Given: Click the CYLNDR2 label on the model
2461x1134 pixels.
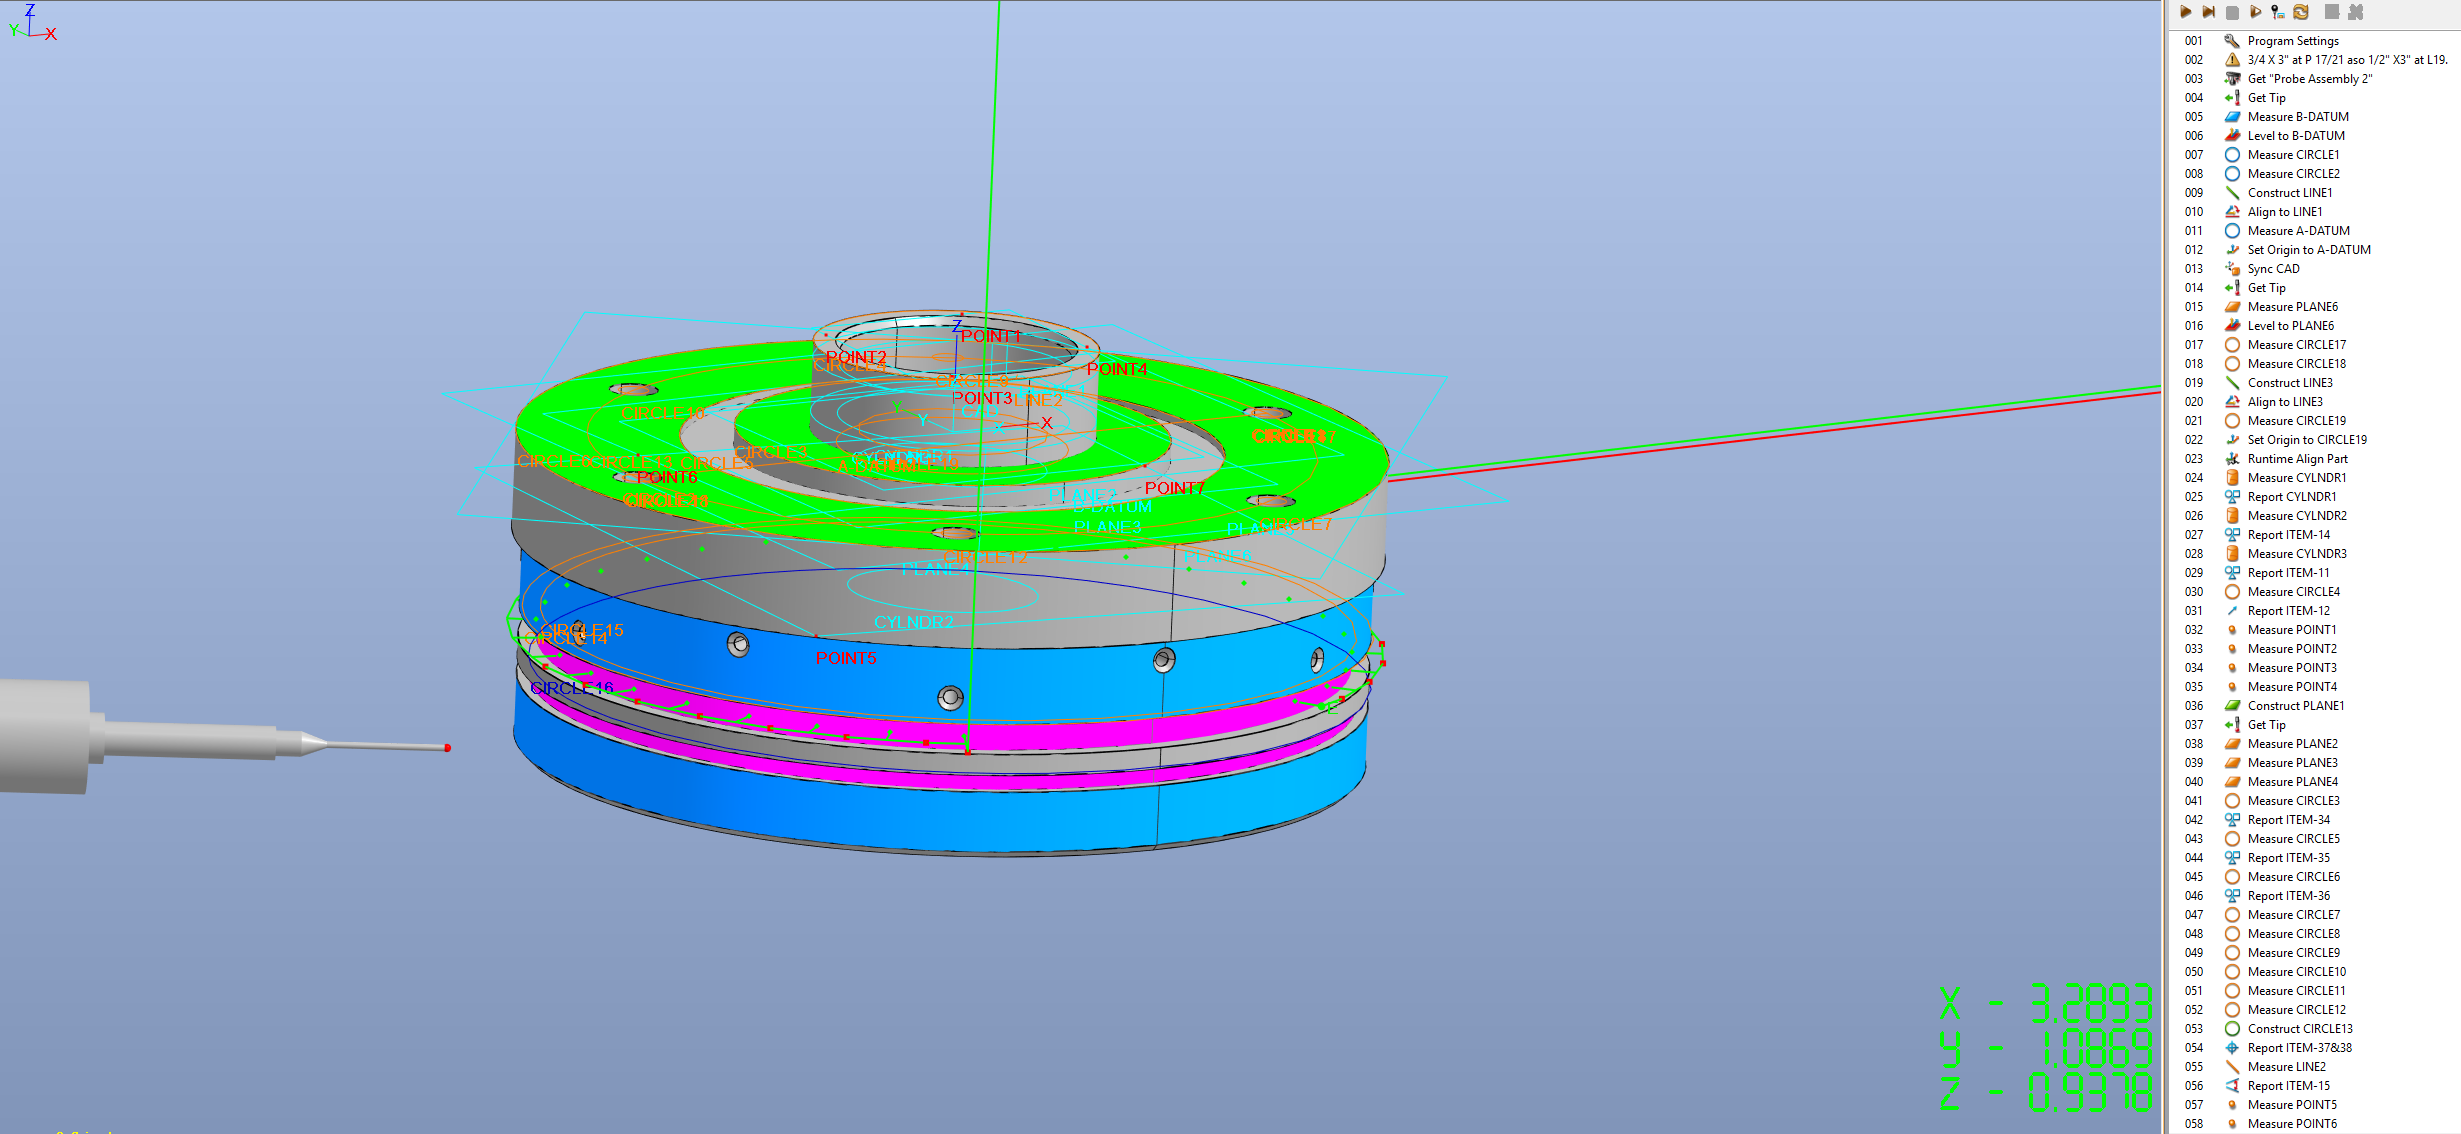Looking at the screenshot, I should (x=914, y=622).
